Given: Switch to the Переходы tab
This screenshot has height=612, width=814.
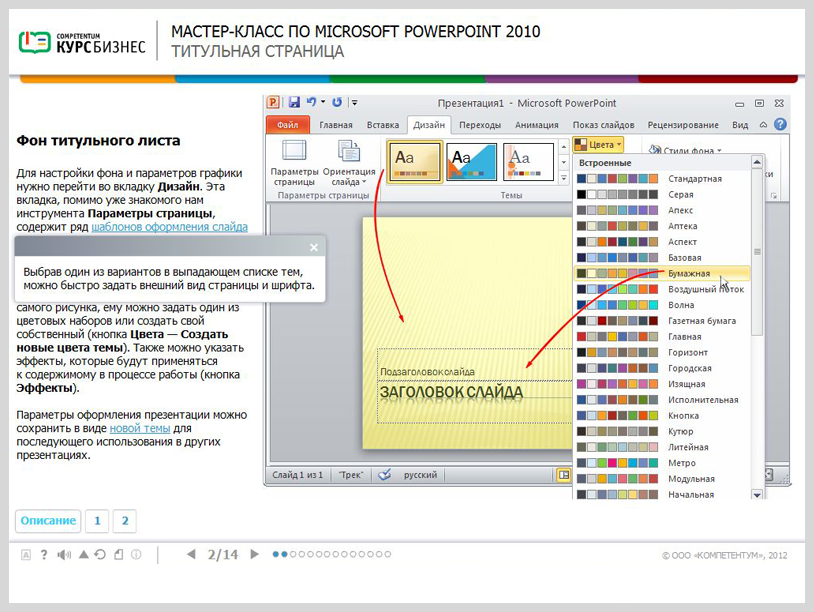Looking at the screenshot, I should [x=480, y=125].
